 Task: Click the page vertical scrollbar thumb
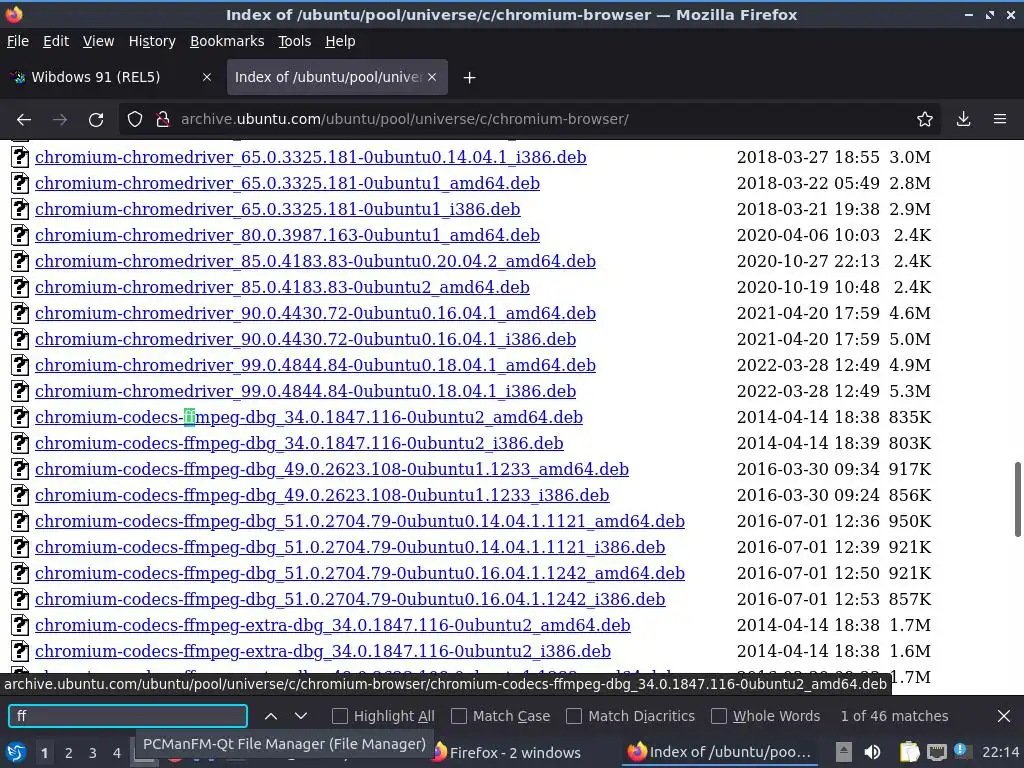1017,499
